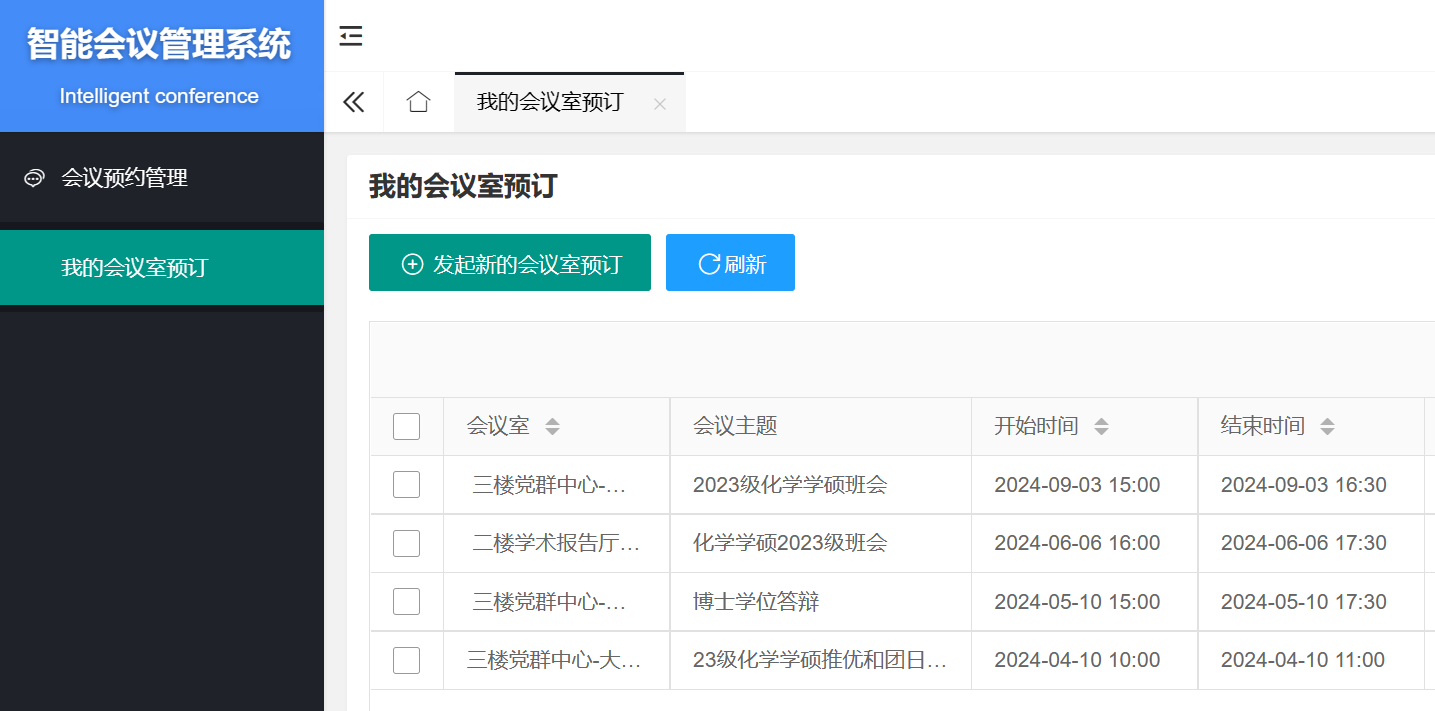The width and height of the screenshot is (1435, 711).
Task: Click the double left arrow tab scroll icon
Action: pos(354,102)
